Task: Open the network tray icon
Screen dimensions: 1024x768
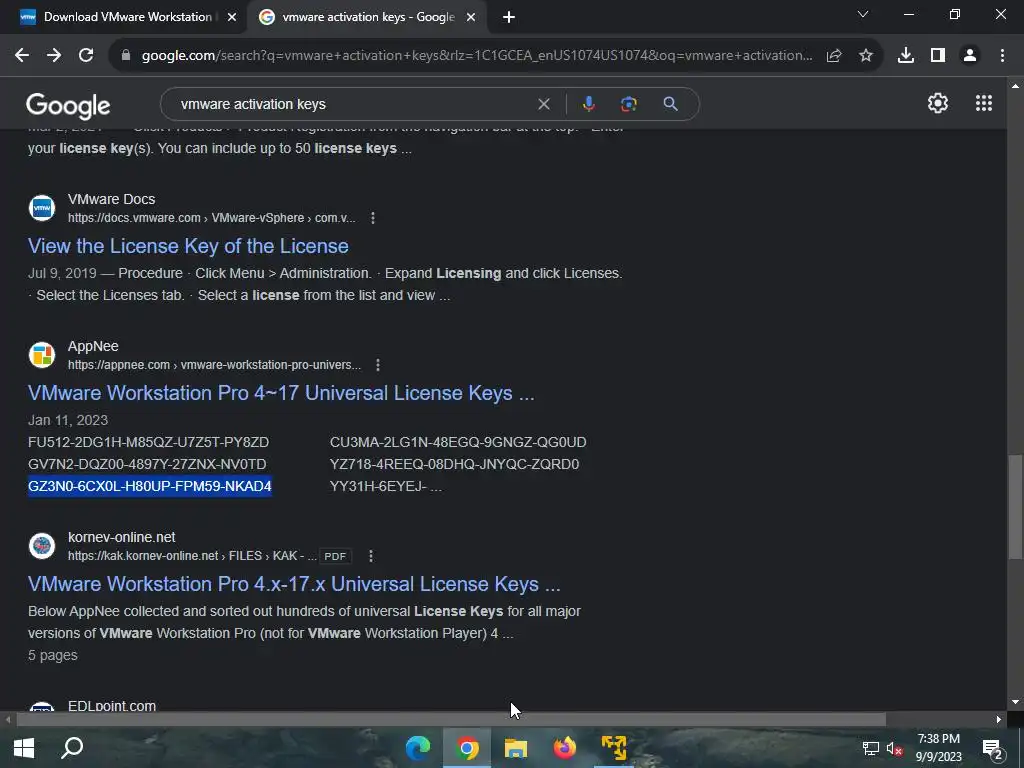Action: point(870,748)
